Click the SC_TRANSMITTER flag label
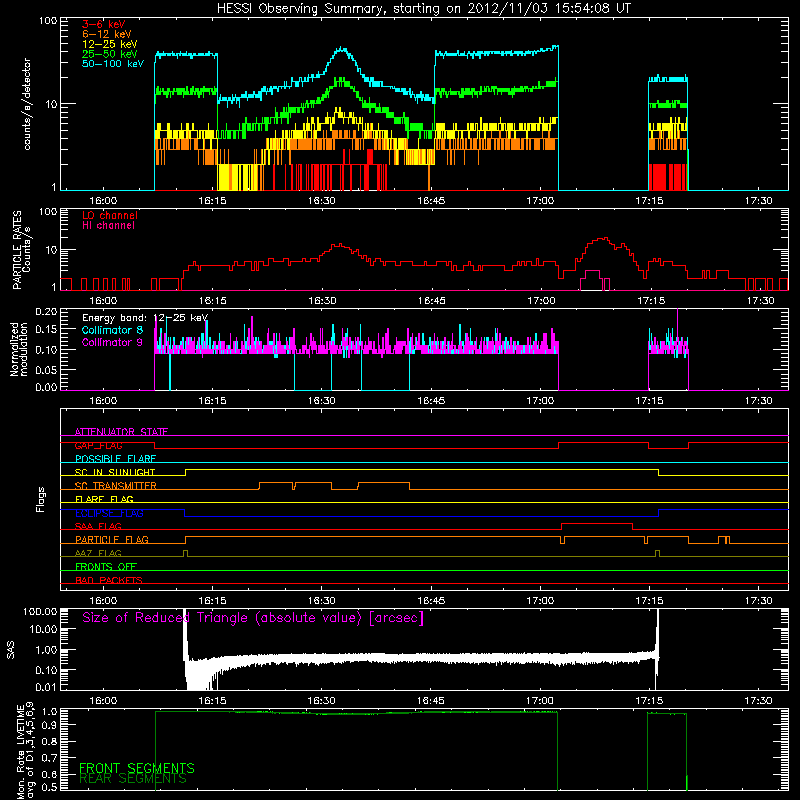The width and height of the screenshot is (800, 800). pos(115,486)
